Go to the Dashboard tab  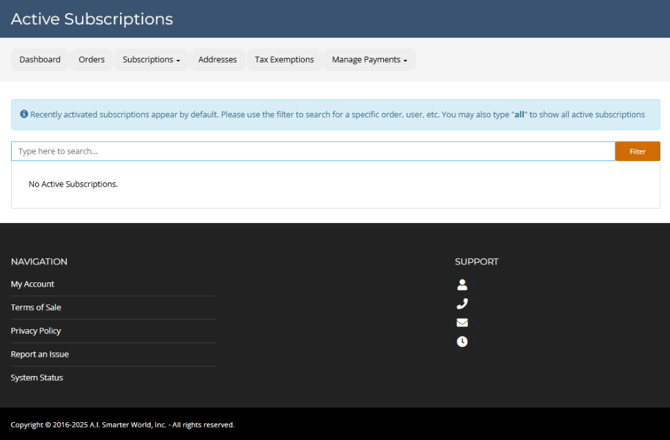point(40,60)
